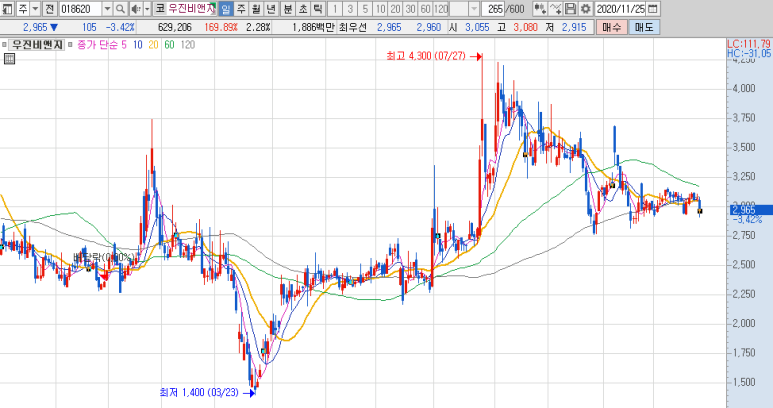
Task: Click the add indicator line icon
Action: (556, 8)
